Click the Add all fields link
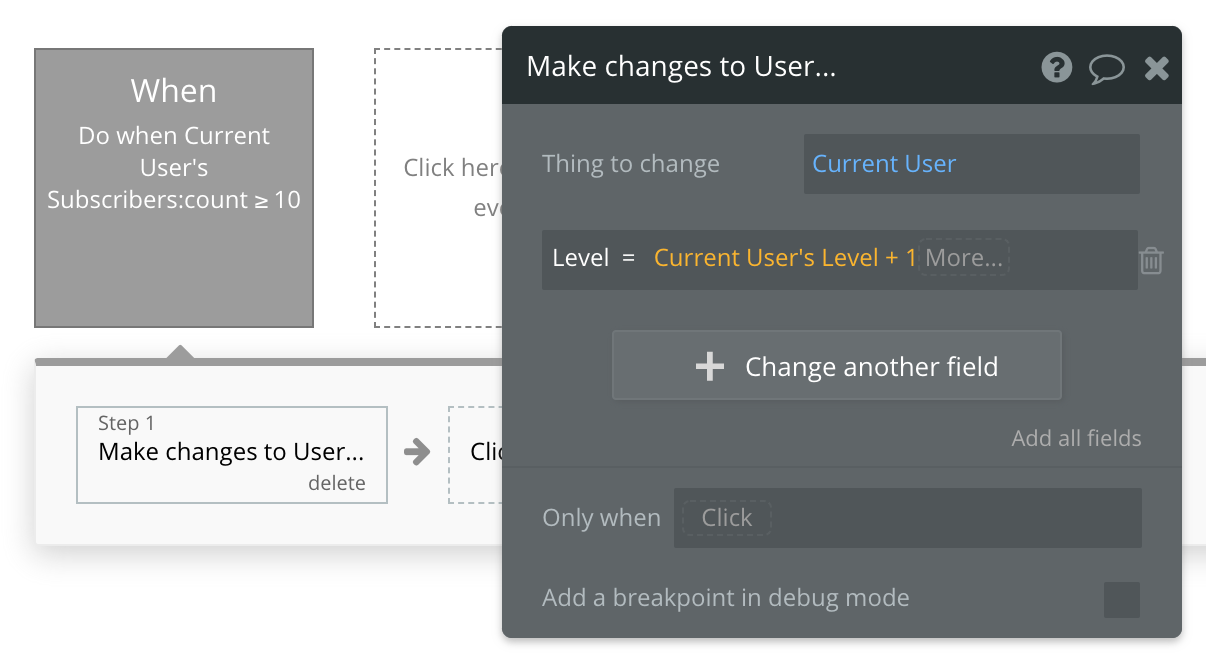Image resolution: width=1206 pixels, height=658 pixels. [1076, 438]
